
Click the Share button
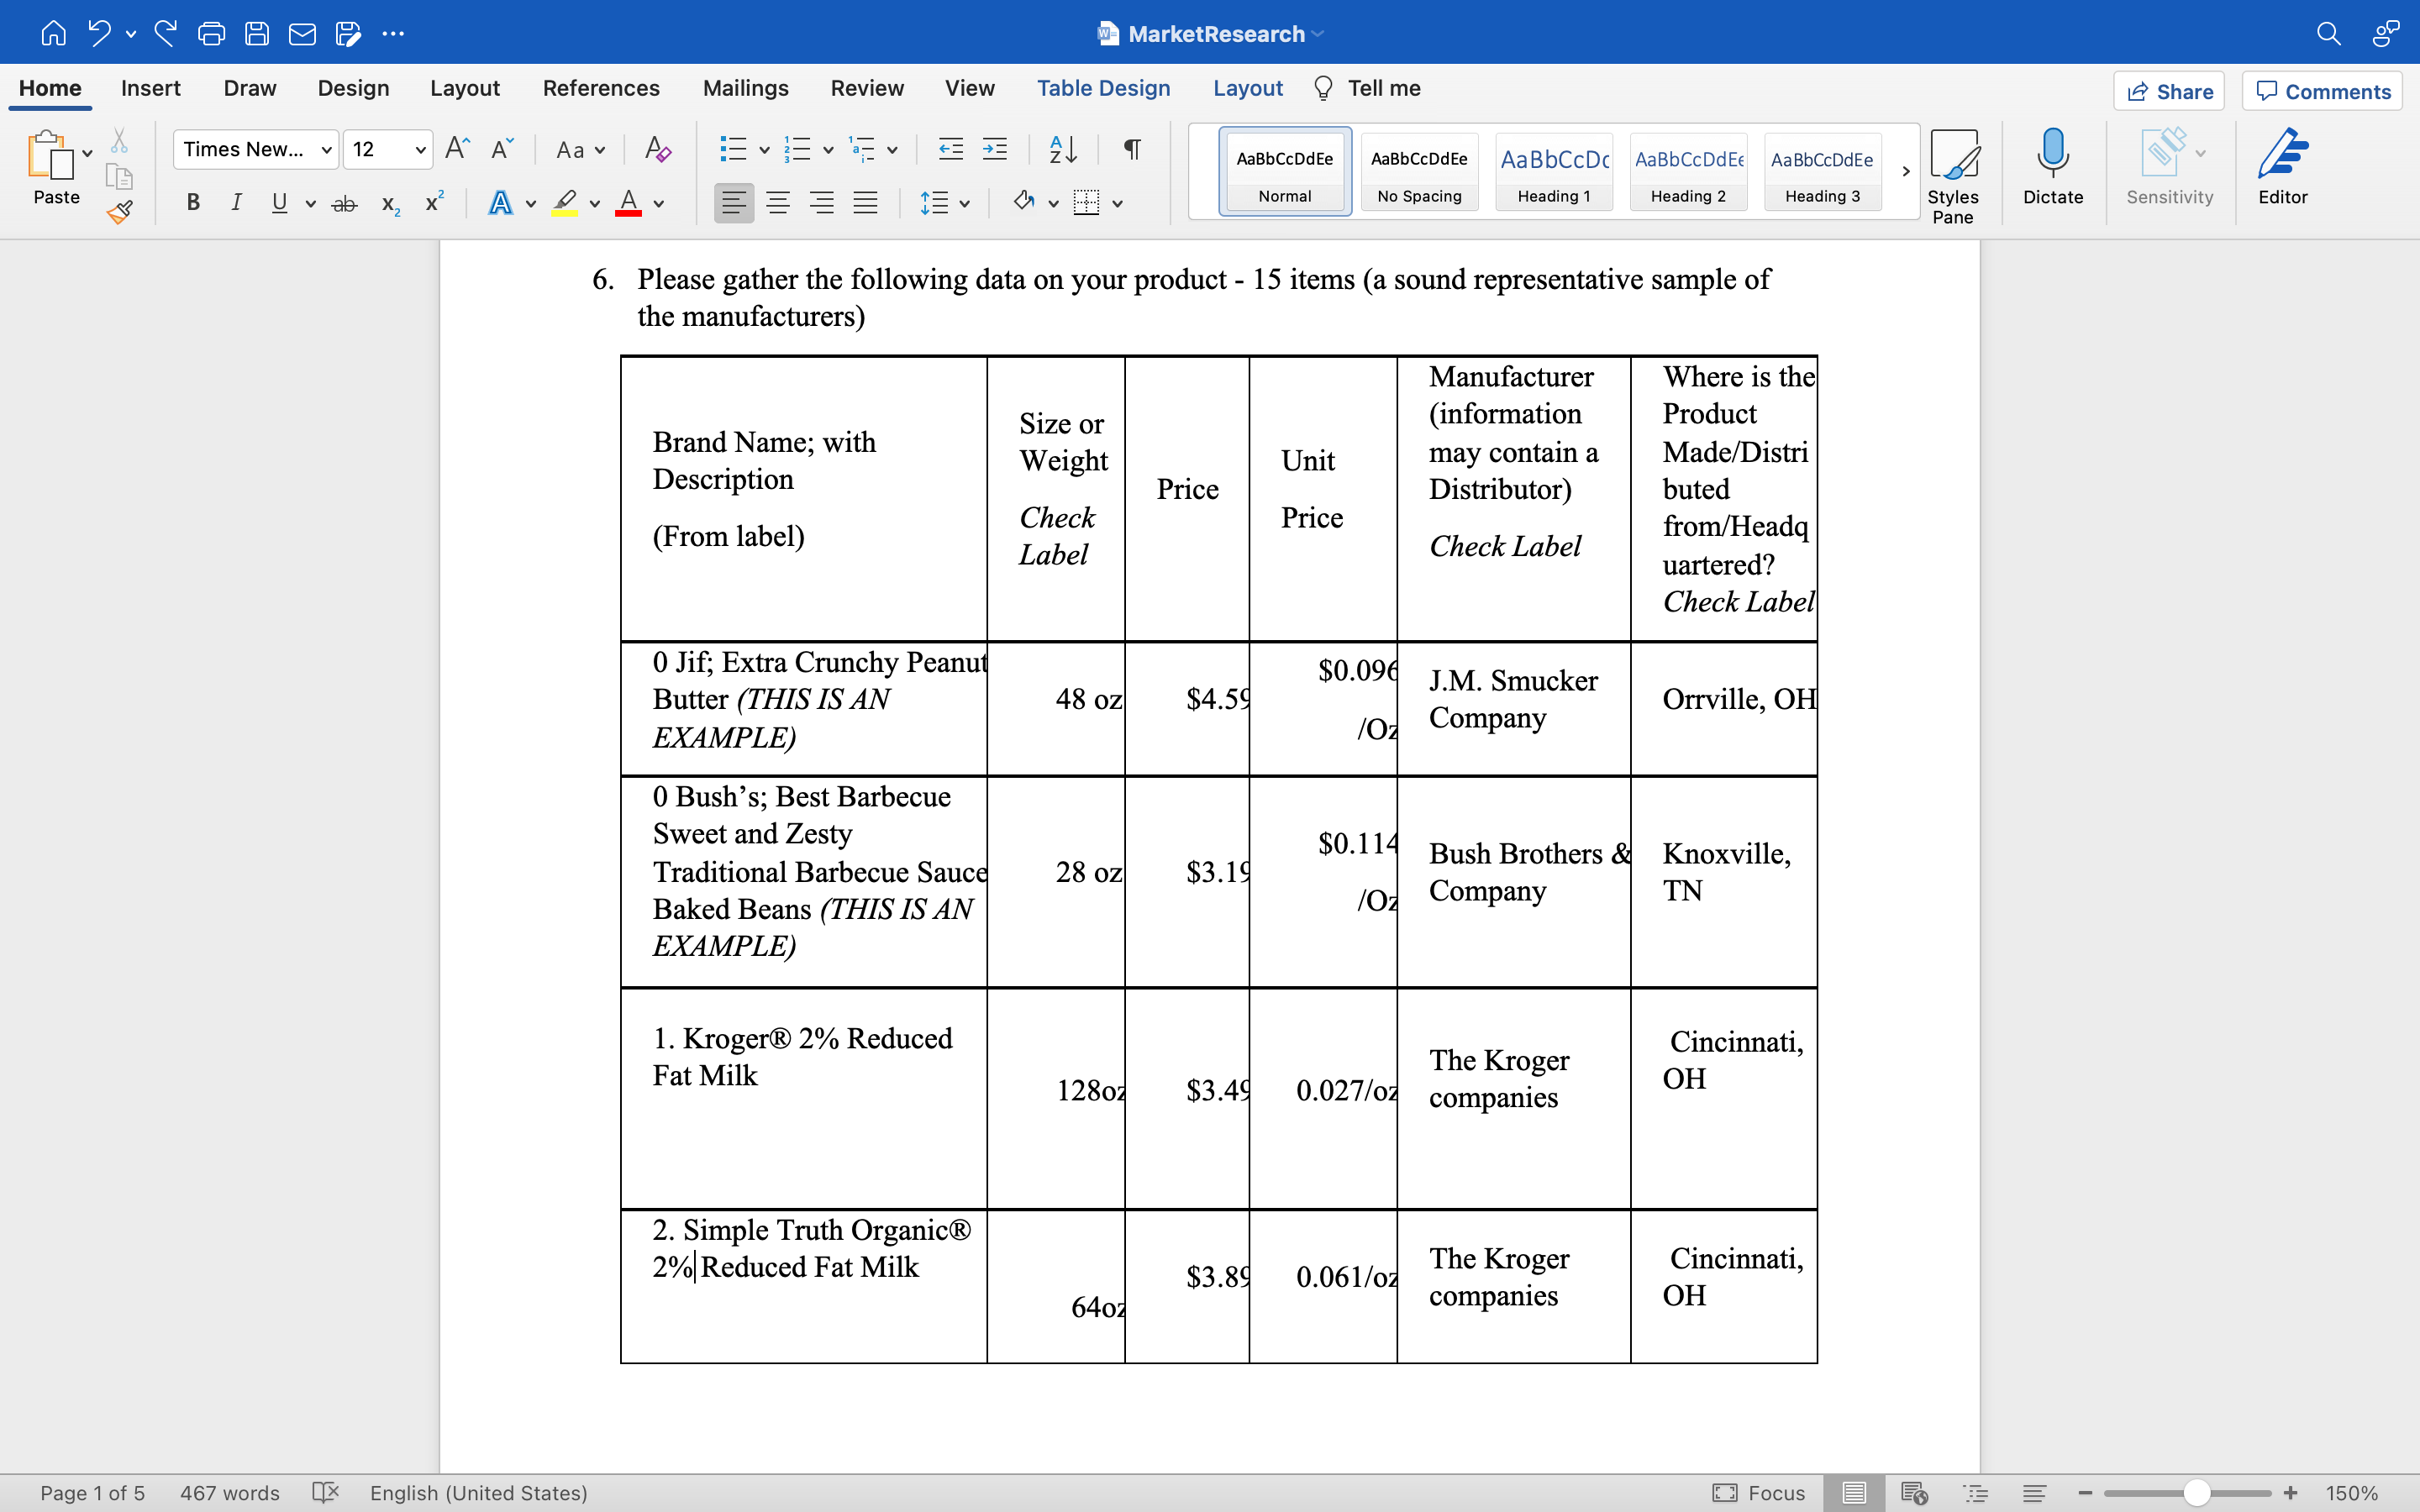tap(2170, 91)
